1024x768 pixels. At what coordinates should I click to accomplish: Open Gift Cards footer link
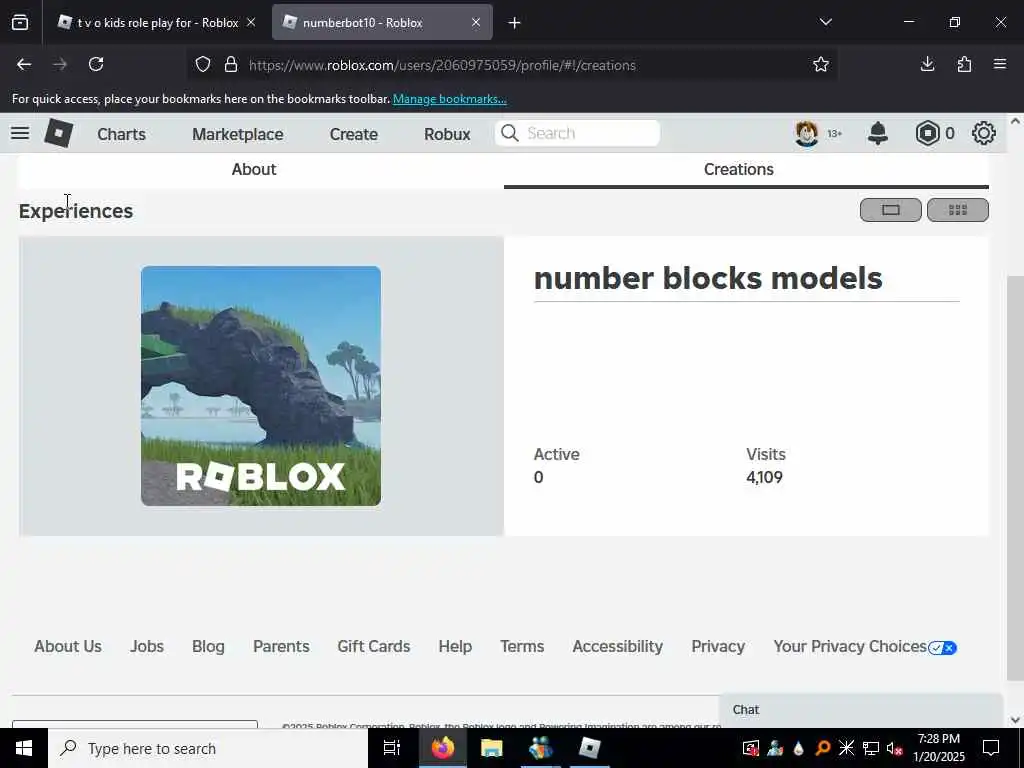pos(374,646)
